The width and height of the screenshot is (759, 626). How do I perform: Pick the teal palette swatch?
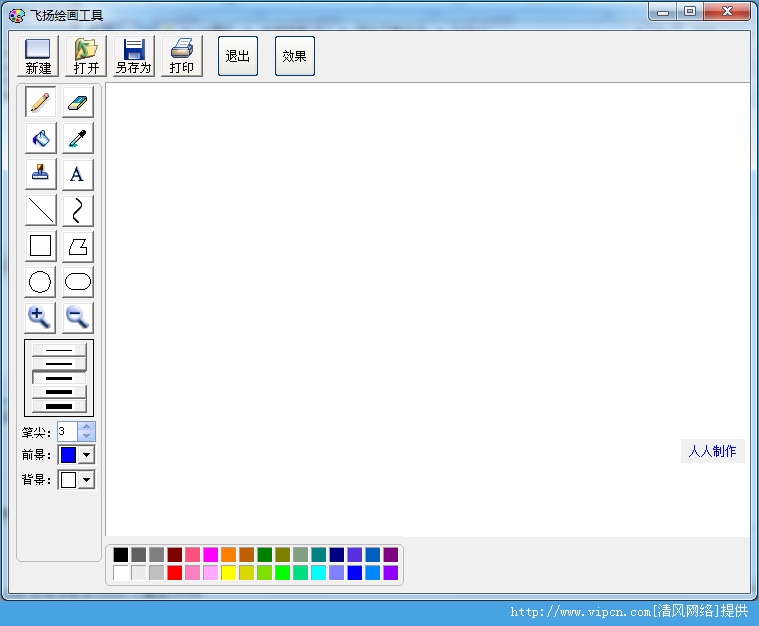(x=319, y=555)
